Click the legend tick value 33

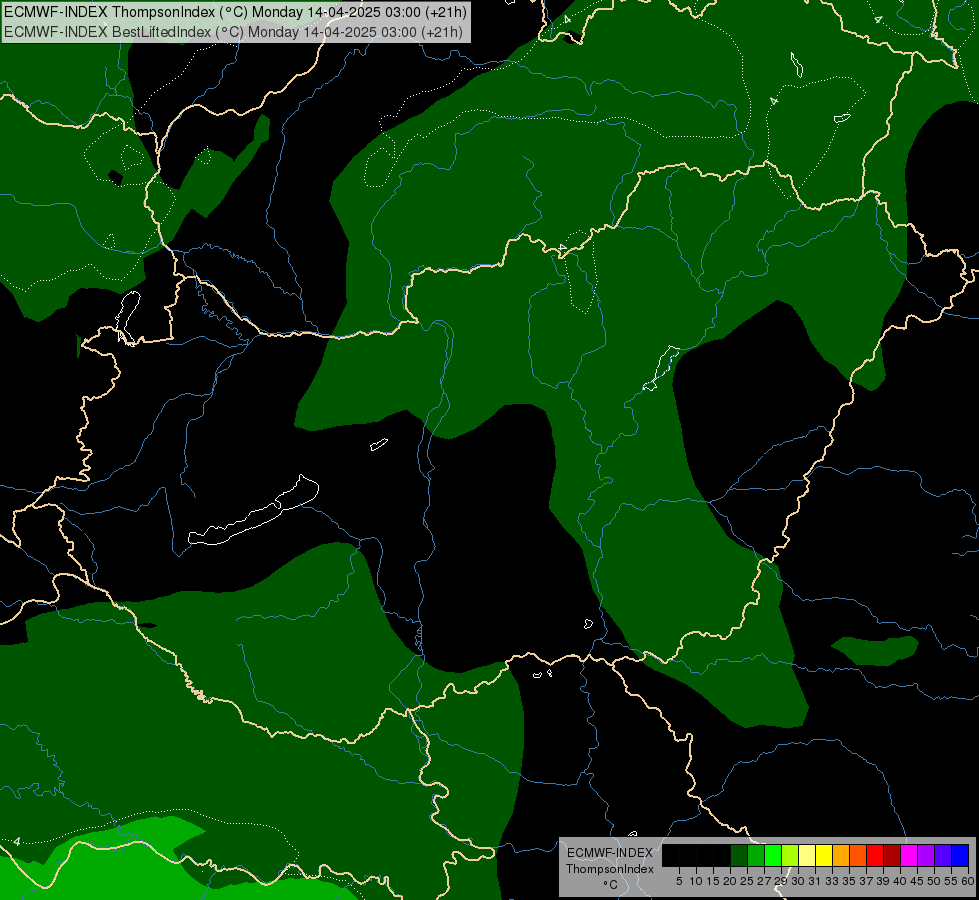832,881
